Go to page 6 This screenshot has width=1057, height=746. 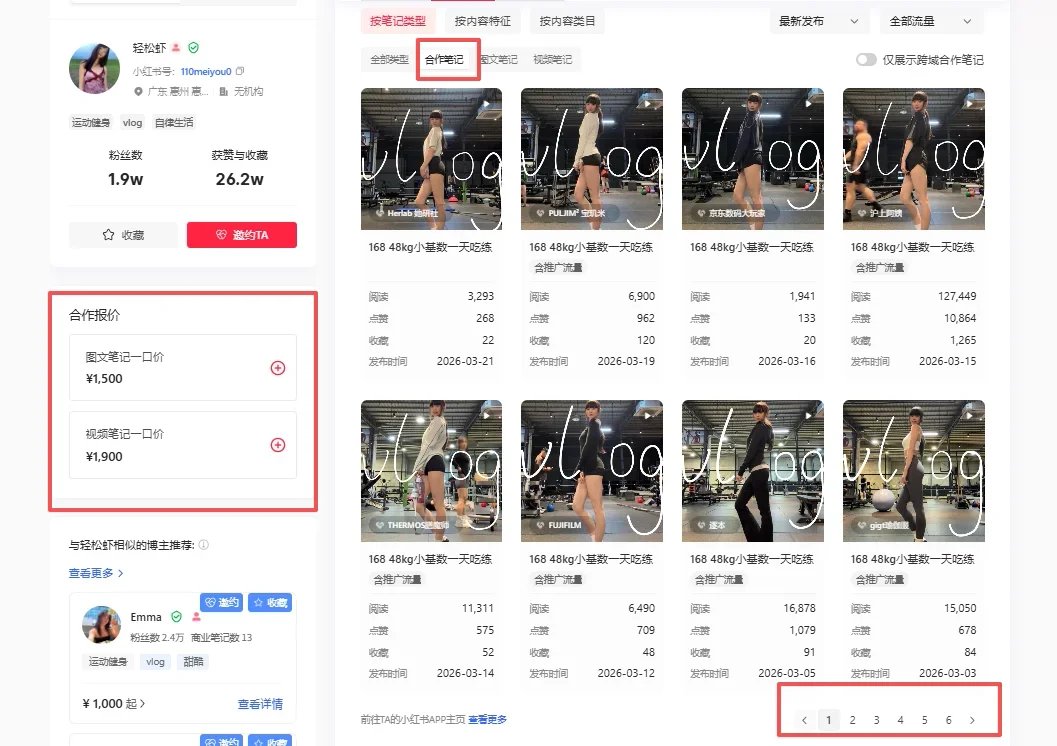click(x=948, y=720)
